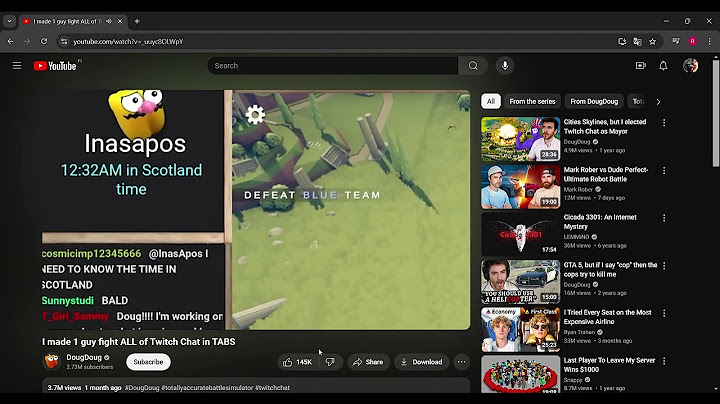
Task: Go forward in browser
Action: tap(27, 41)
